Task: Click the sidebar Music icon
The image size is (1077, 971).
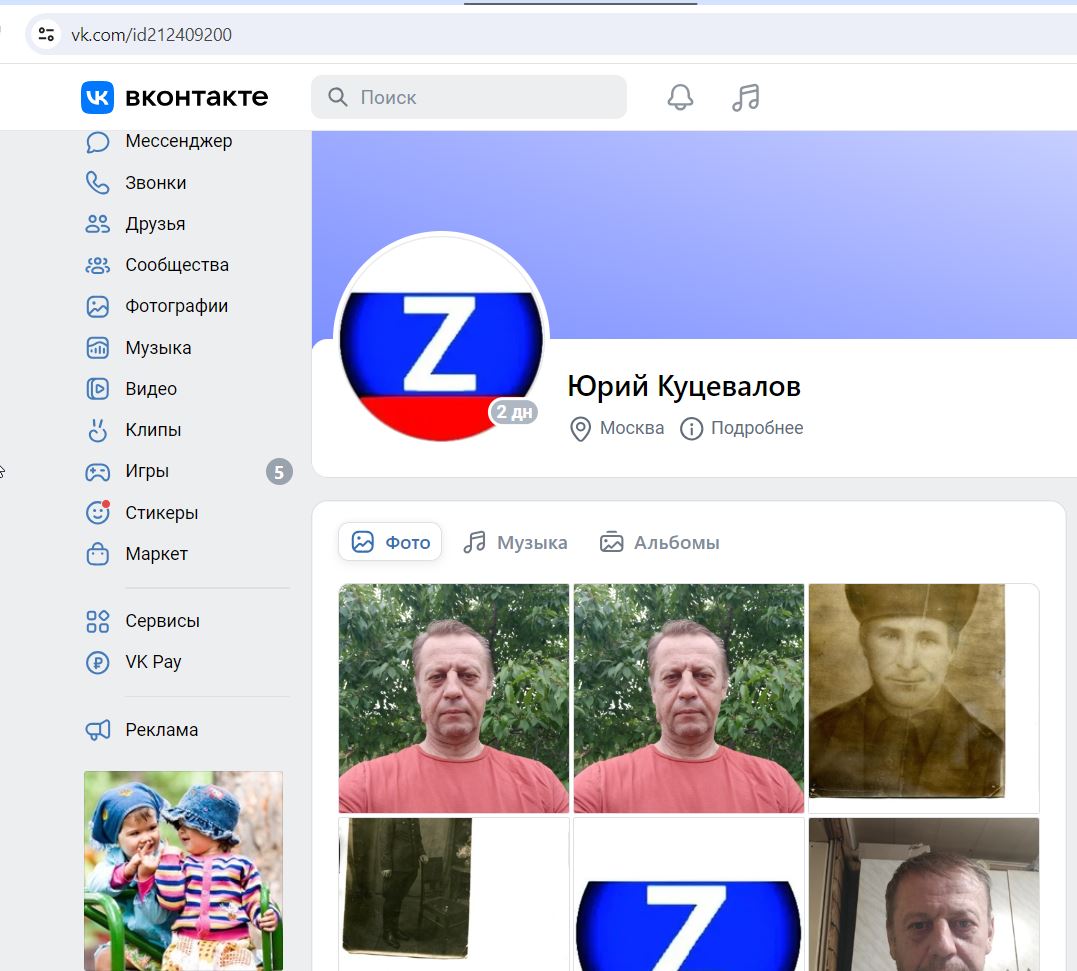Action: pos(98,348)
